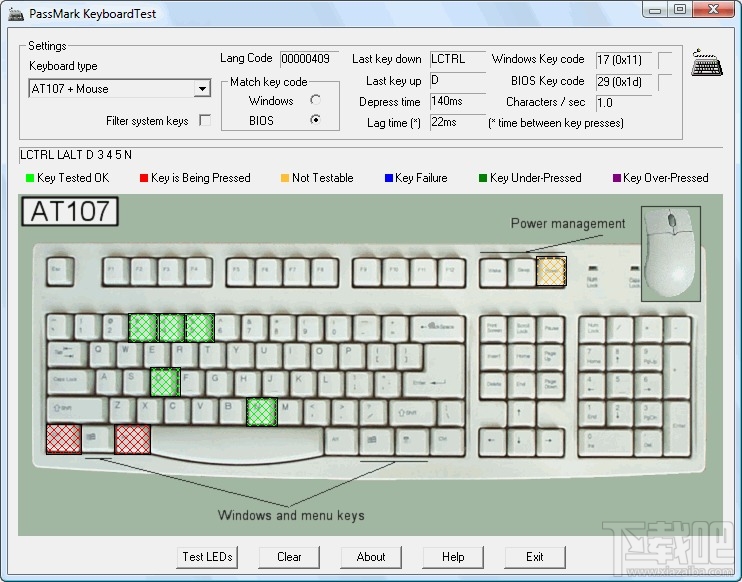Click the M key on the keyboard image
Screen dimensions: 742x582
pyautogui.click(x=289, y=410)
